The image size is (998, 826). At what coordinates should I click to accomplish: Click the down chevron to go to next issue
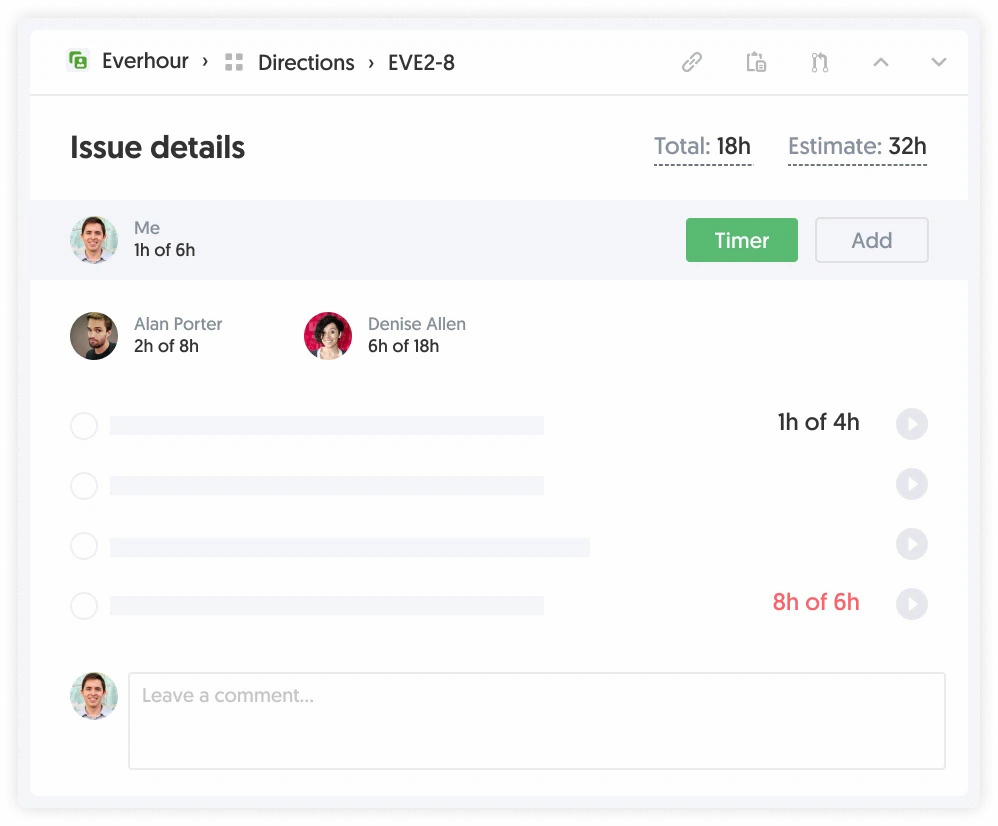938,61
